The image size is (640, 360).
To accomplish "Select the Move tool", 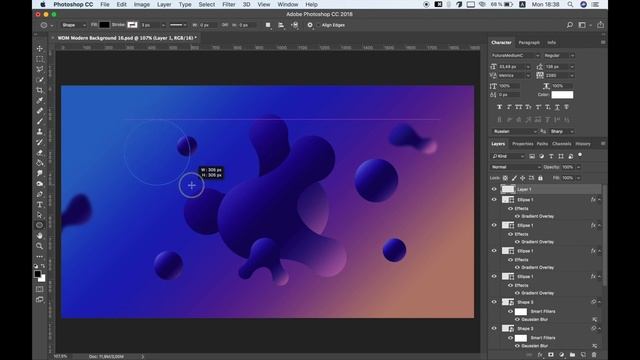I will point(40,49).
